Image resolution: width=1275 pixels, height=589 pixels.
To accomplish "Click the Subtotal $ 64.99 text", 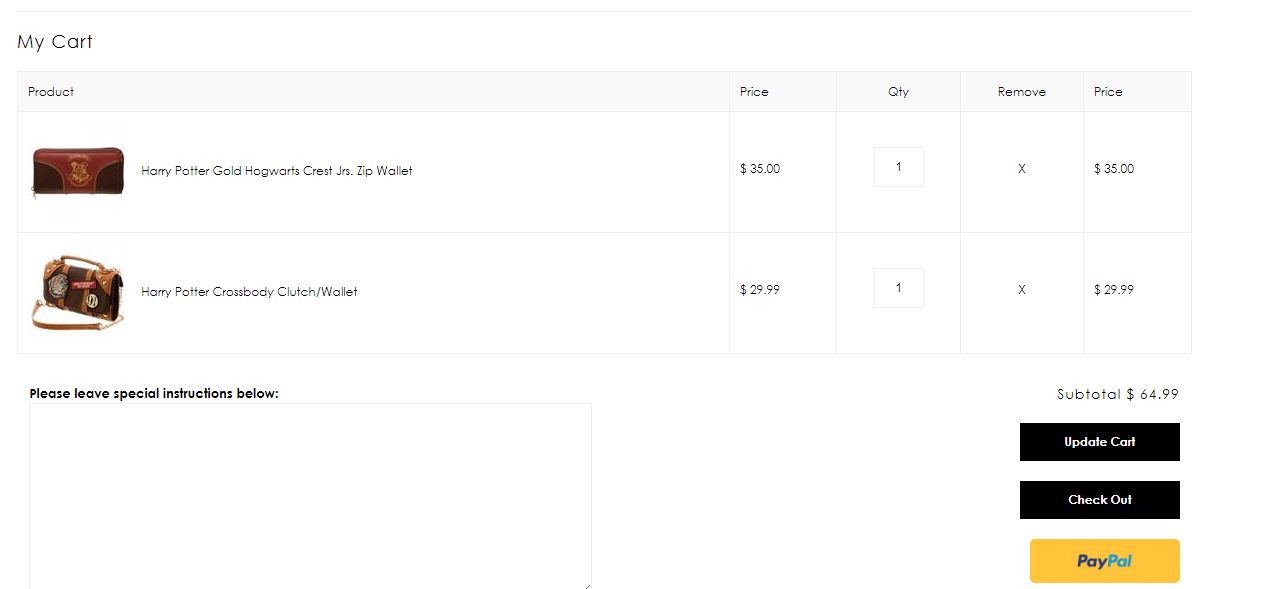I will [x=1117, y=394].
